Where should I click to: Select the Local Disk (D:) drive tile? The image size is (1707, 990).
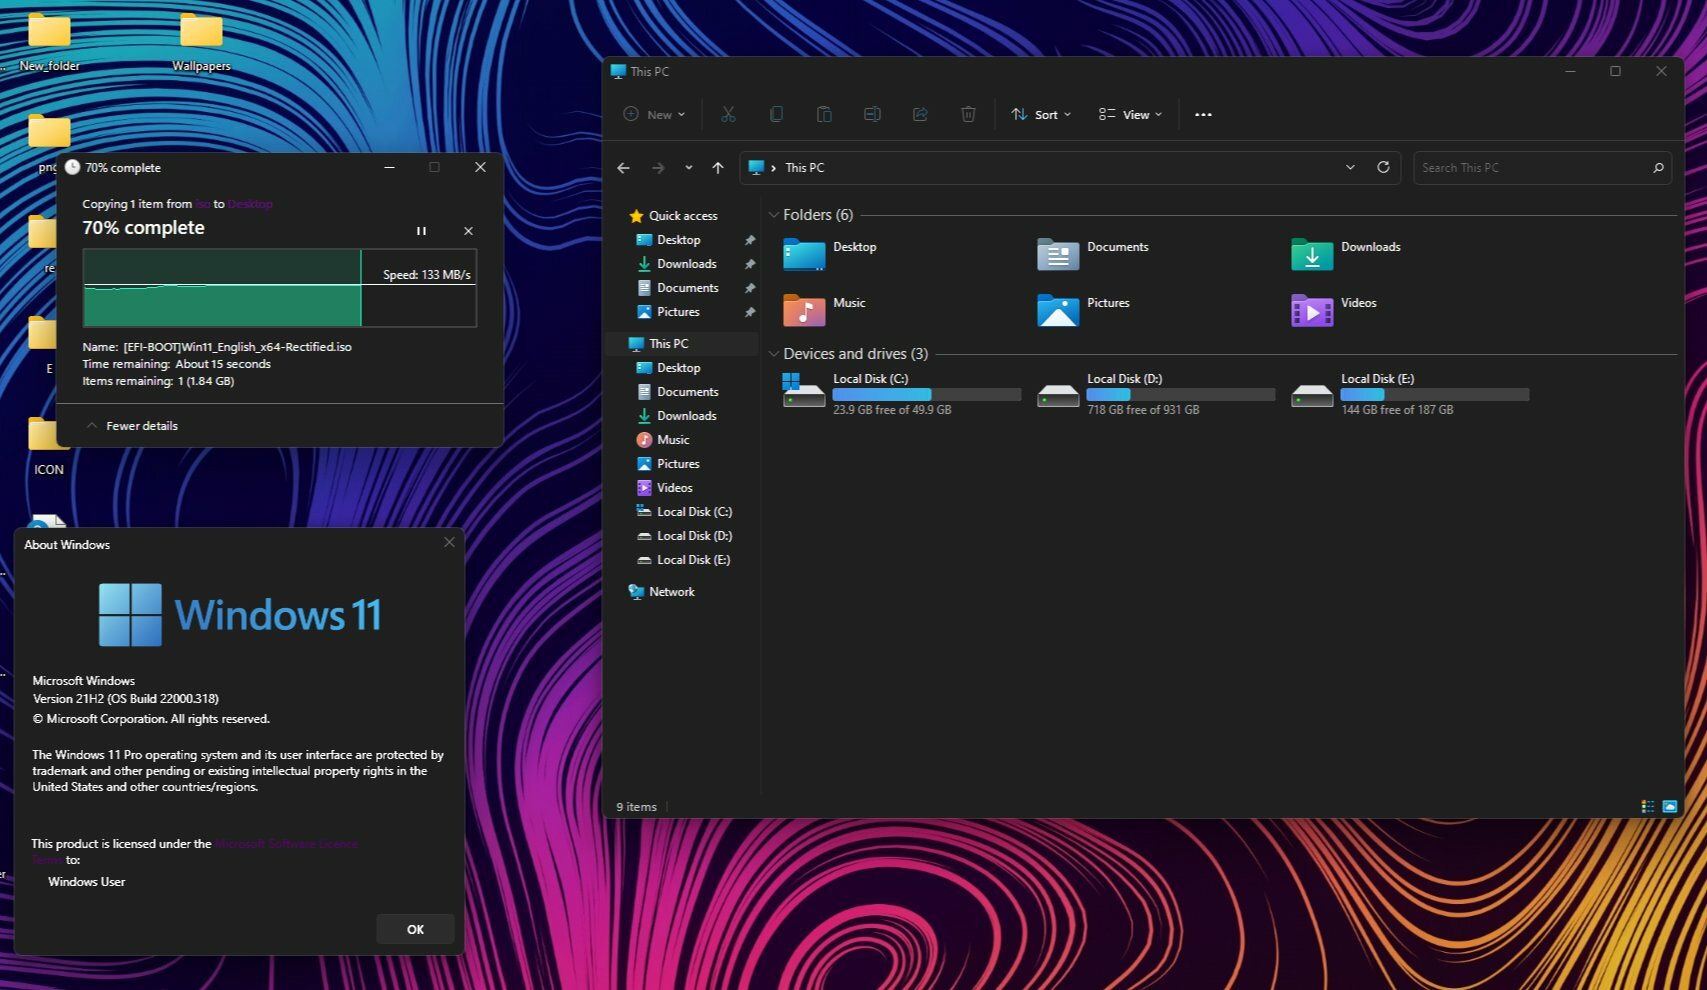pos(1155,394)
